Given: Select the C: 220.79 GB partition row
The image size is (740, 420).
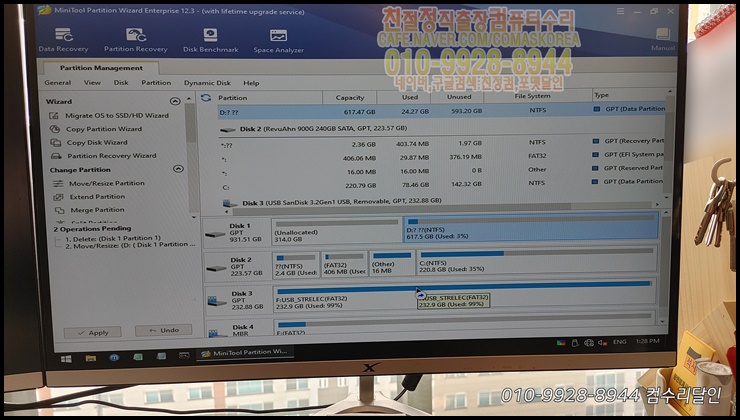Looking at the screenshot, I should [x=441, y=185].
